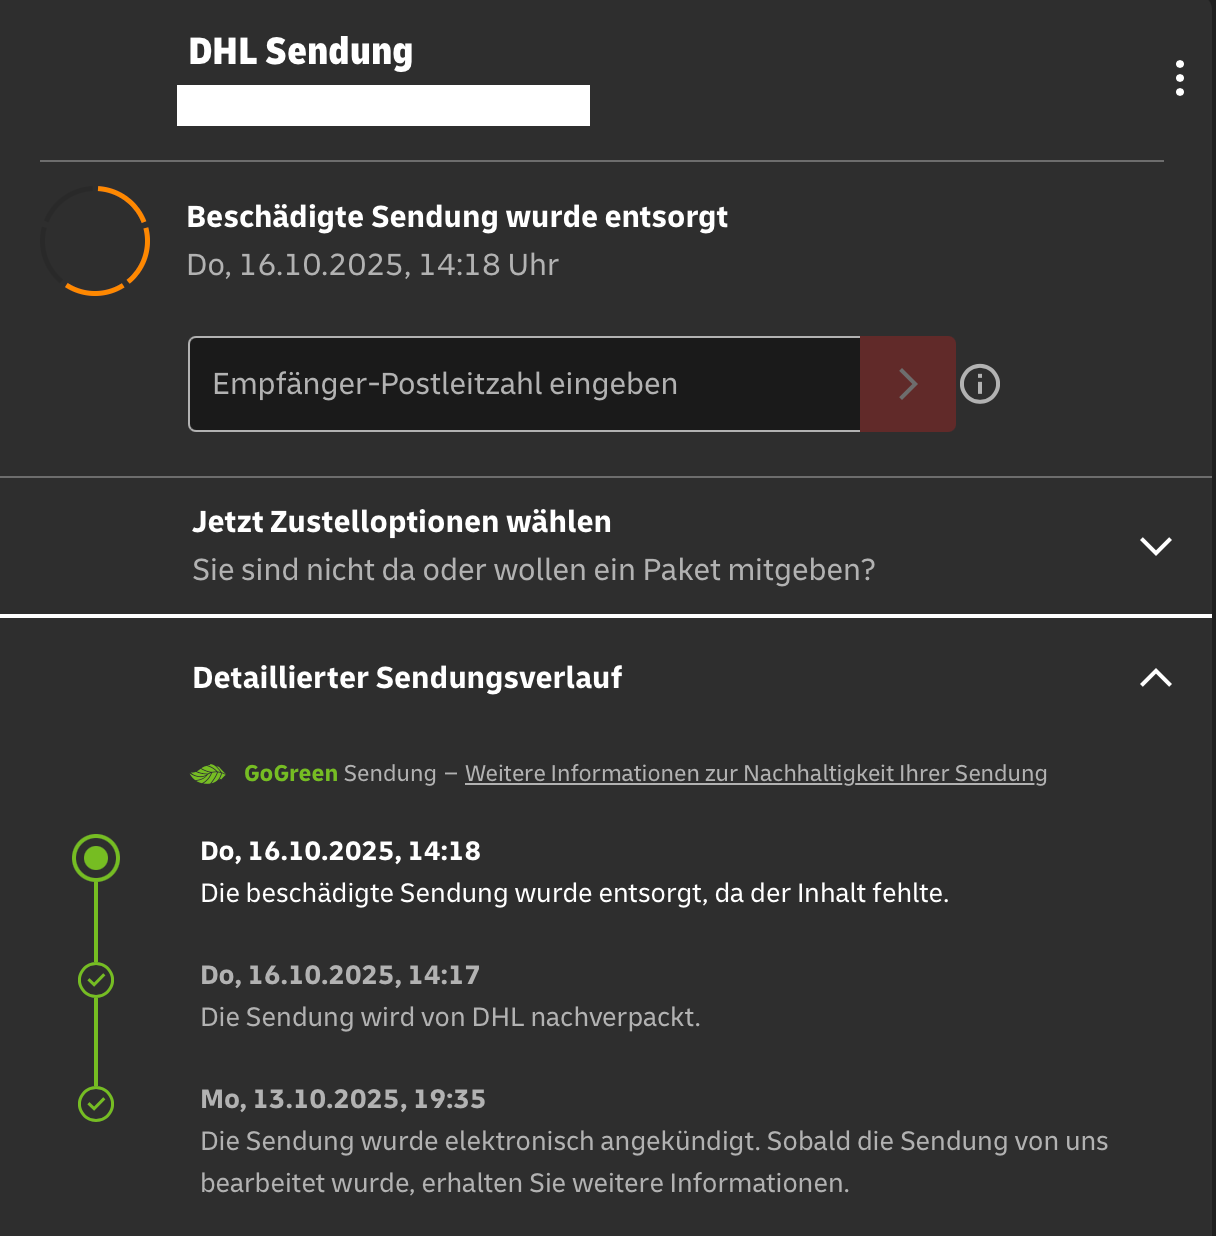Open the three-dot options menu
The width and height of the screenshot is (1216, 1236).
click(1180, 78)
